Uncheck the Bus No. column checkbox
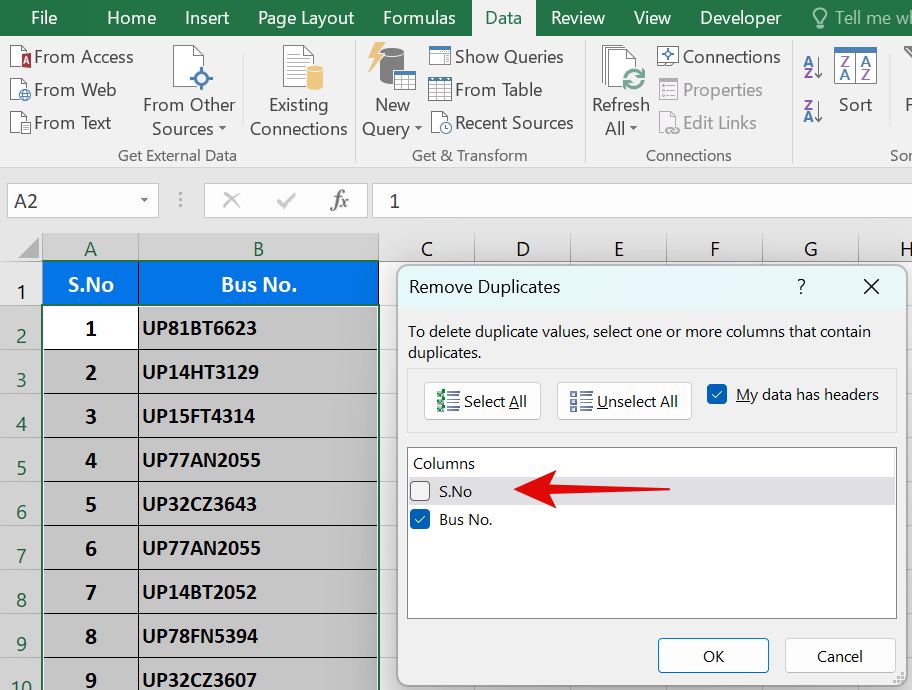Viewport: 912px width, 690px height. click(420, 519)
